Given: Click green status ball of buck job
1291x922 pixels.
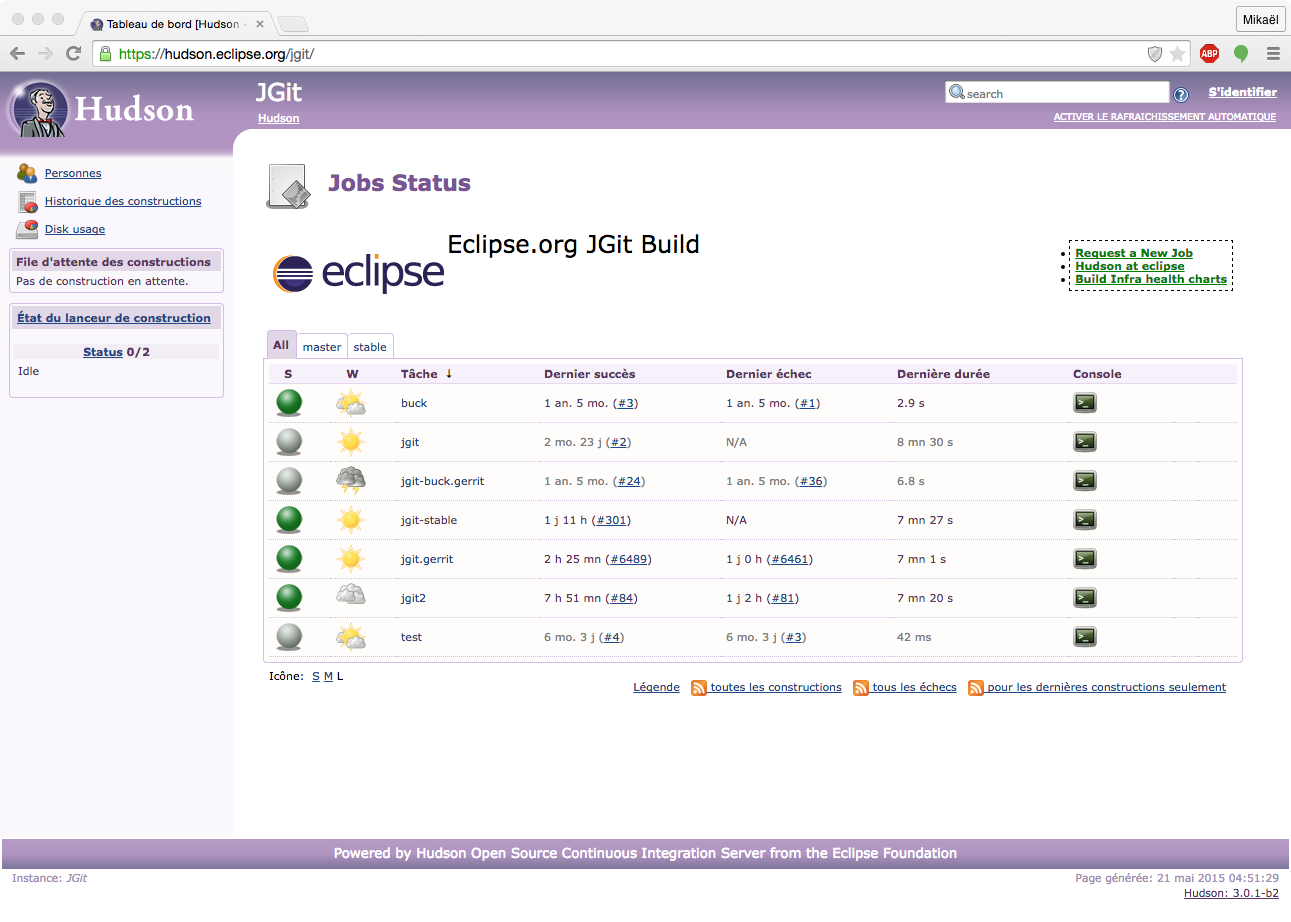Looking at the screenshot, I should tap(289, 403).
